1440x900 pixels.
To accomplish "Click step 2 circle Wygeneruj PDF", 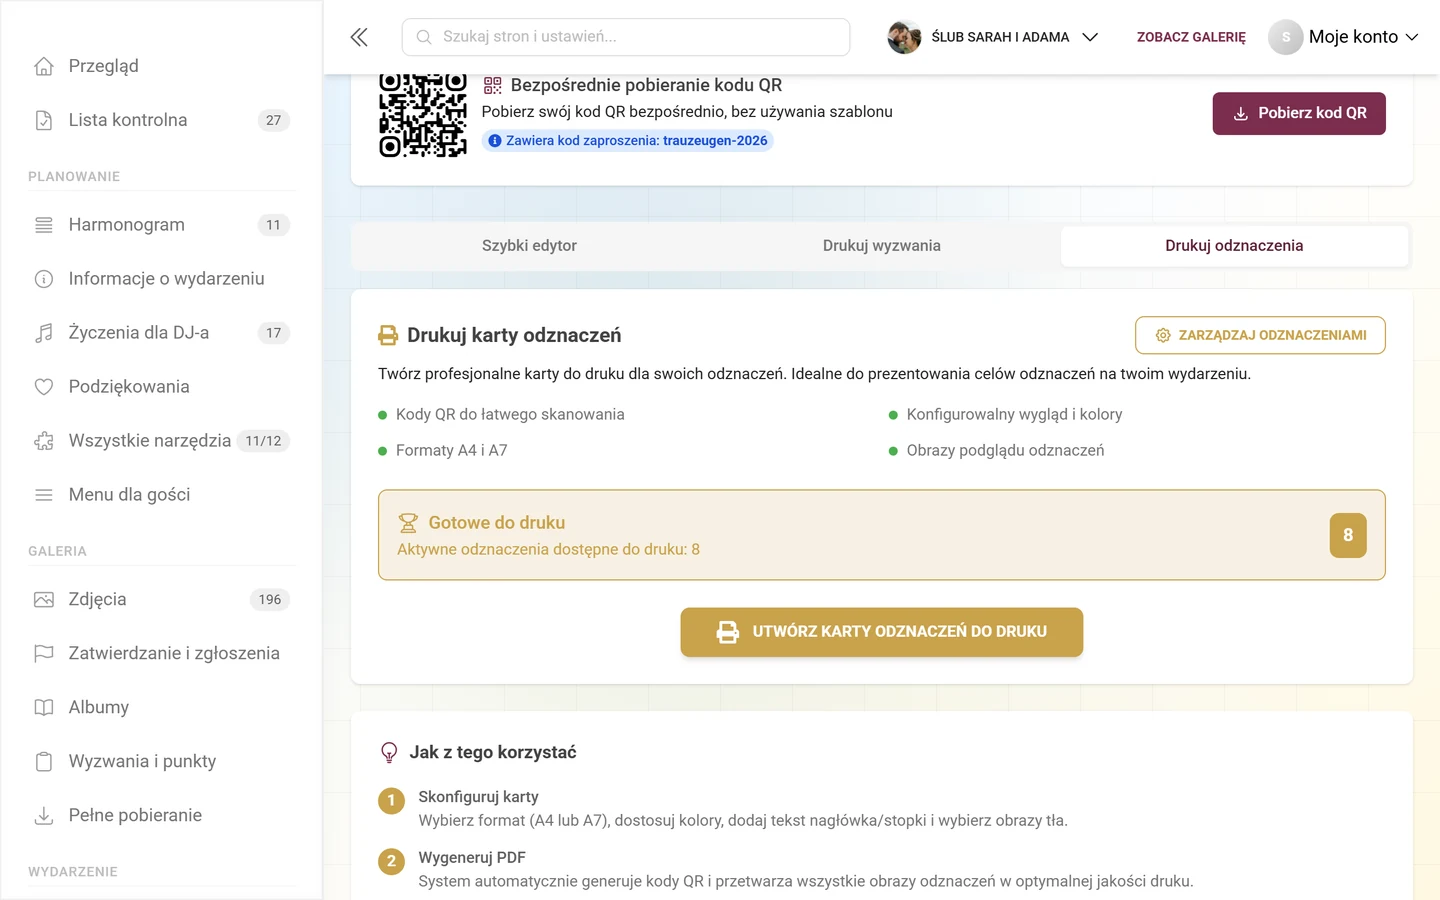I will tap(391, 861).
